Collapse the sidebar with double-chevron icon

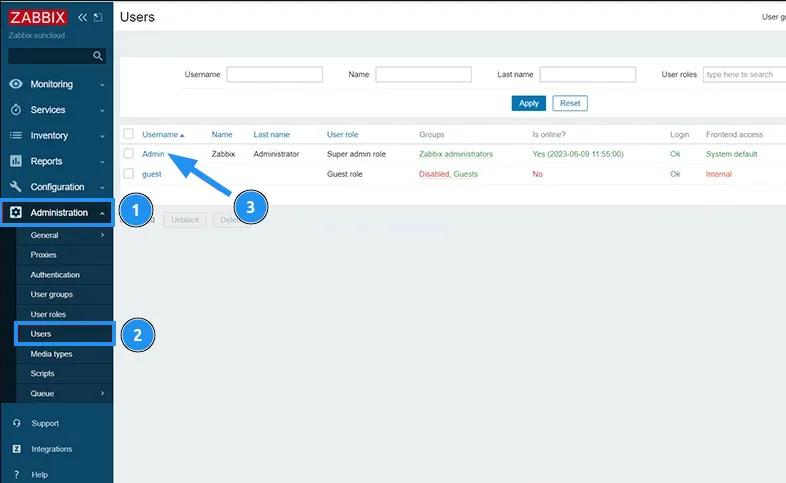pos(82,18)
